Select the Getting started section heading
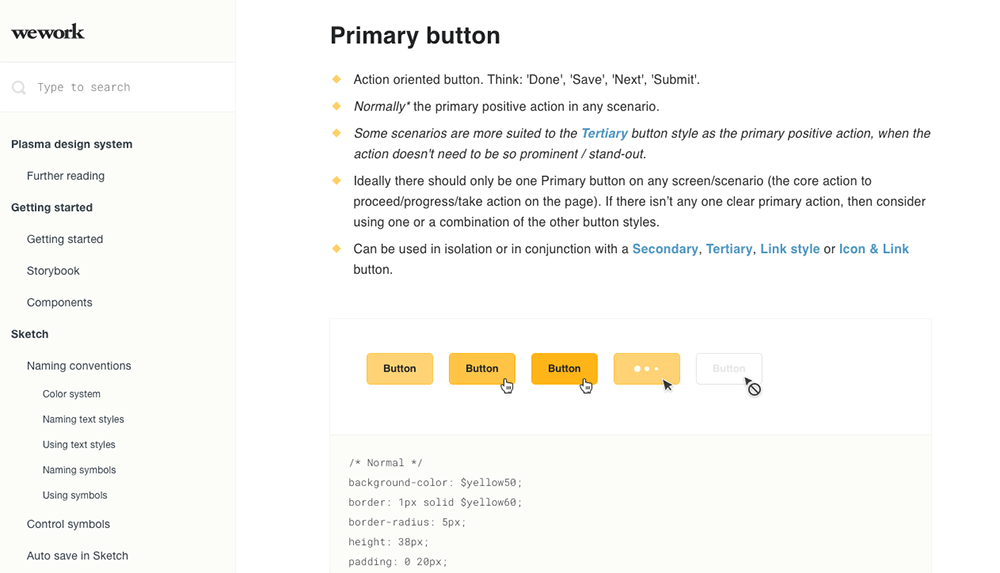1000x573 pixels. point(52,208)
